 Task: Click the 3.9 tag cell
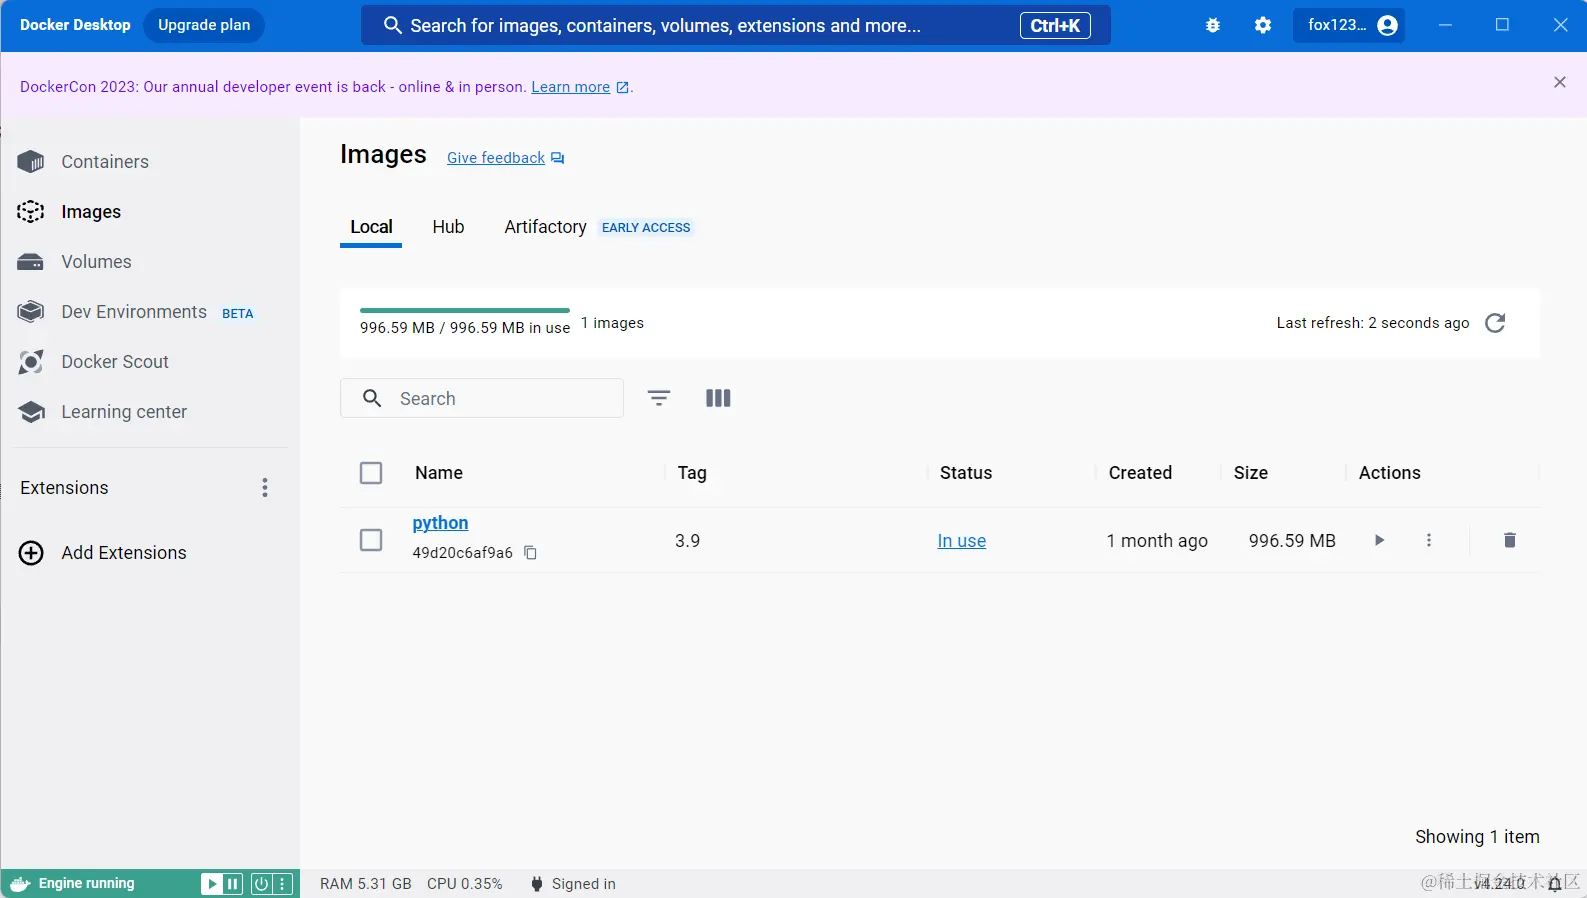pyautogui.click(x=687, y=541)
